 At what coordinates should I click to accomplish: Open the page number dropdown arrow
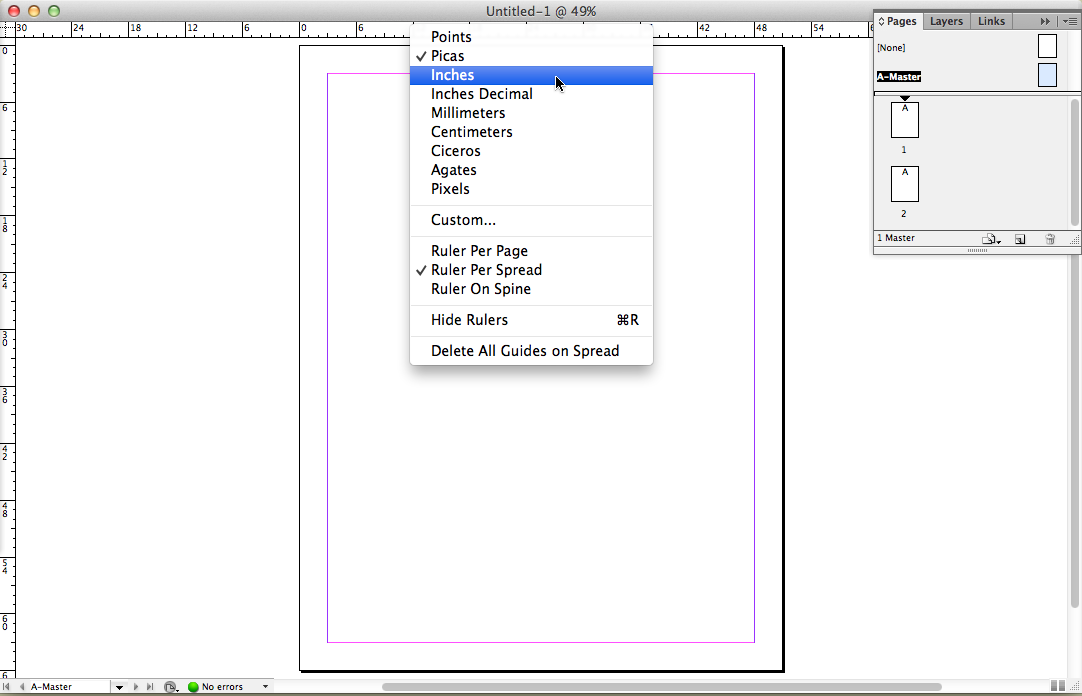tap(119, 687)
